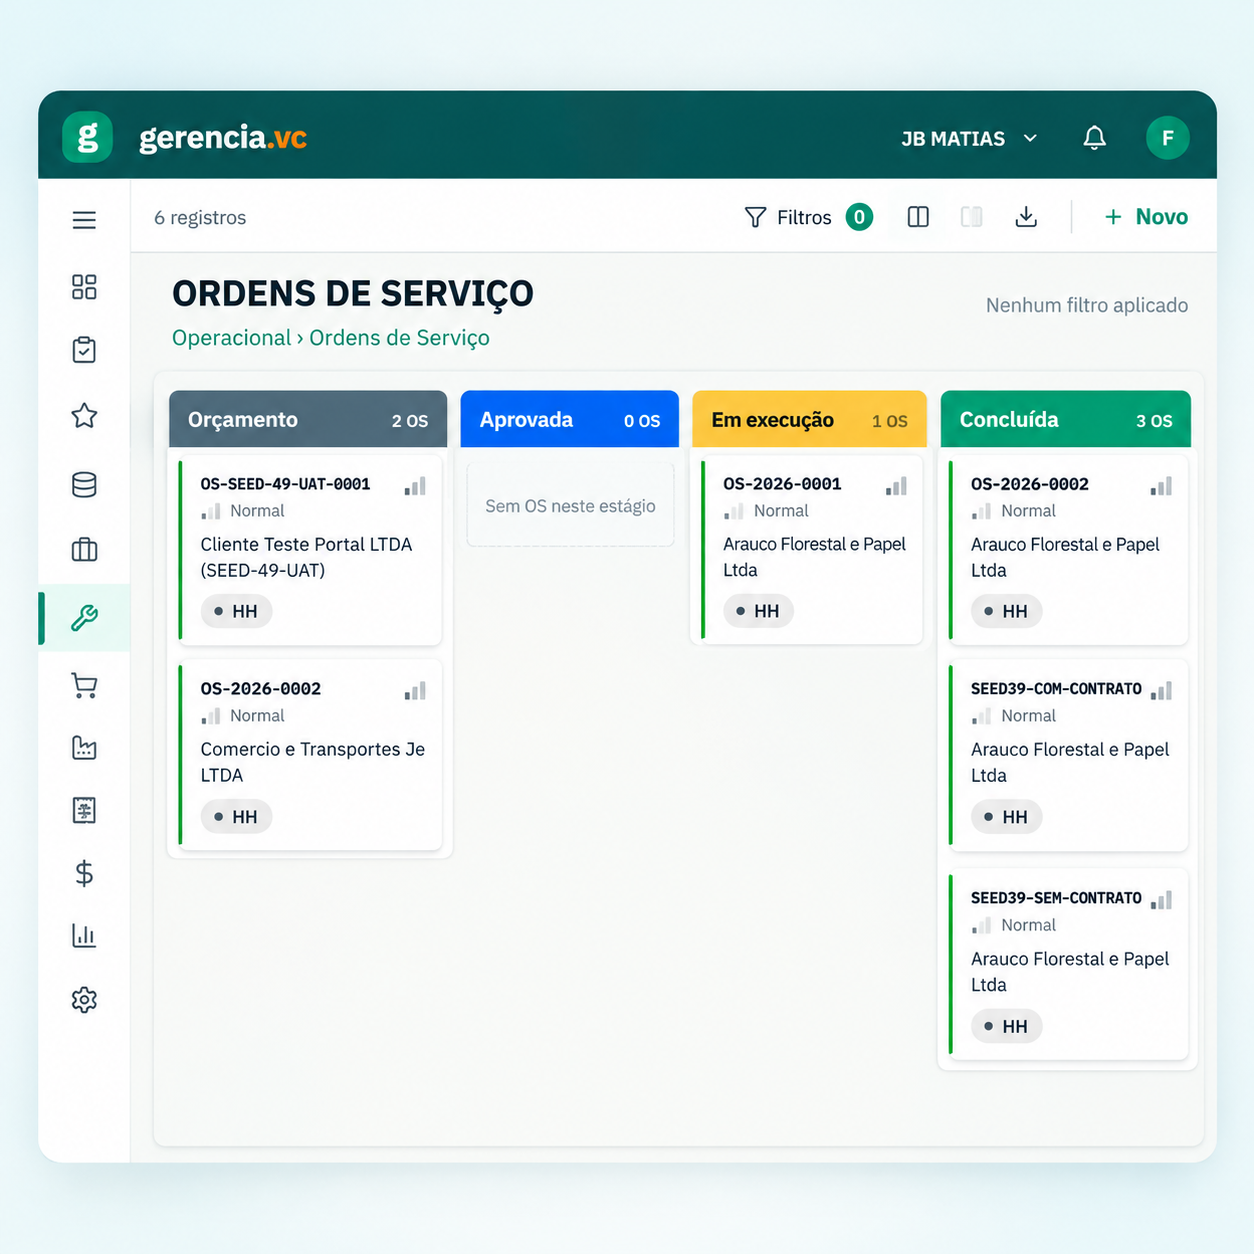Image resolution: width=1254 pixels, height=1254 pixels.
Task: Click HH tag on OS-2026-0001 card
Action: click(x=758, y=611)
